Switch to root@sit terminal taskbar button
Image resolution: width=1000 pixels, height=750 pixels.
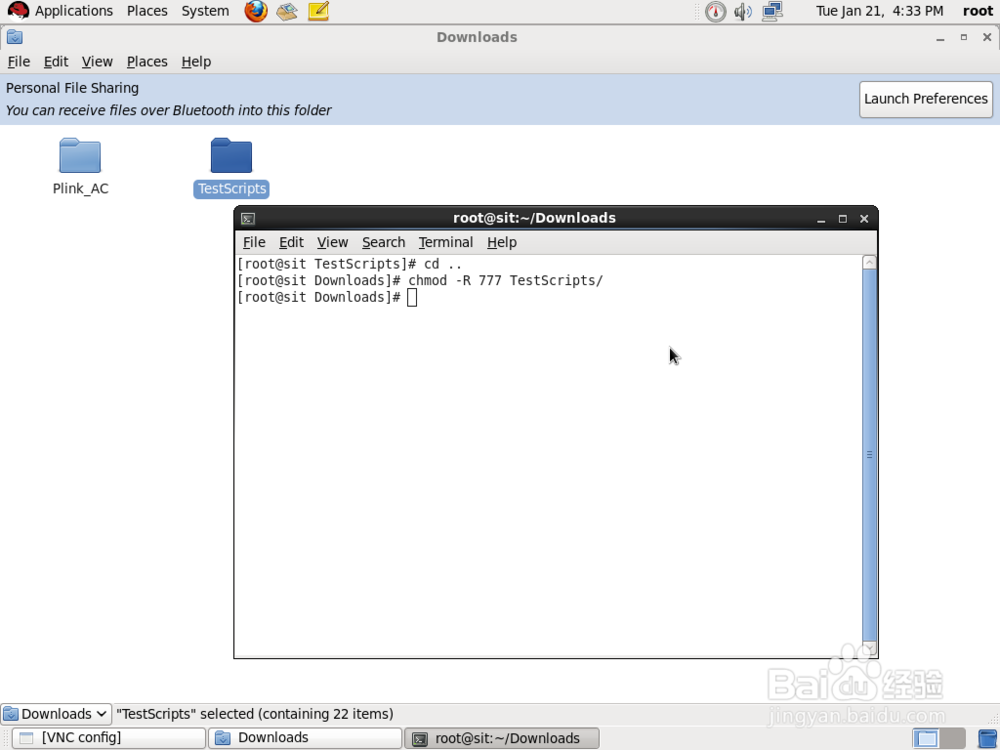(x=502, y=738)
